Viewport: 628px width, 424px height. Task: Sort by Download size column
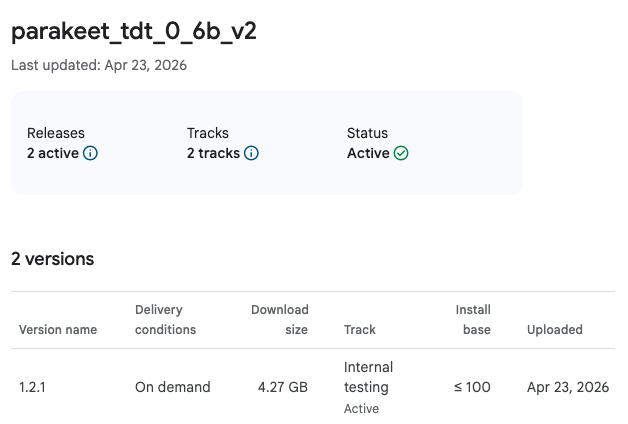[x=279, y=319]
